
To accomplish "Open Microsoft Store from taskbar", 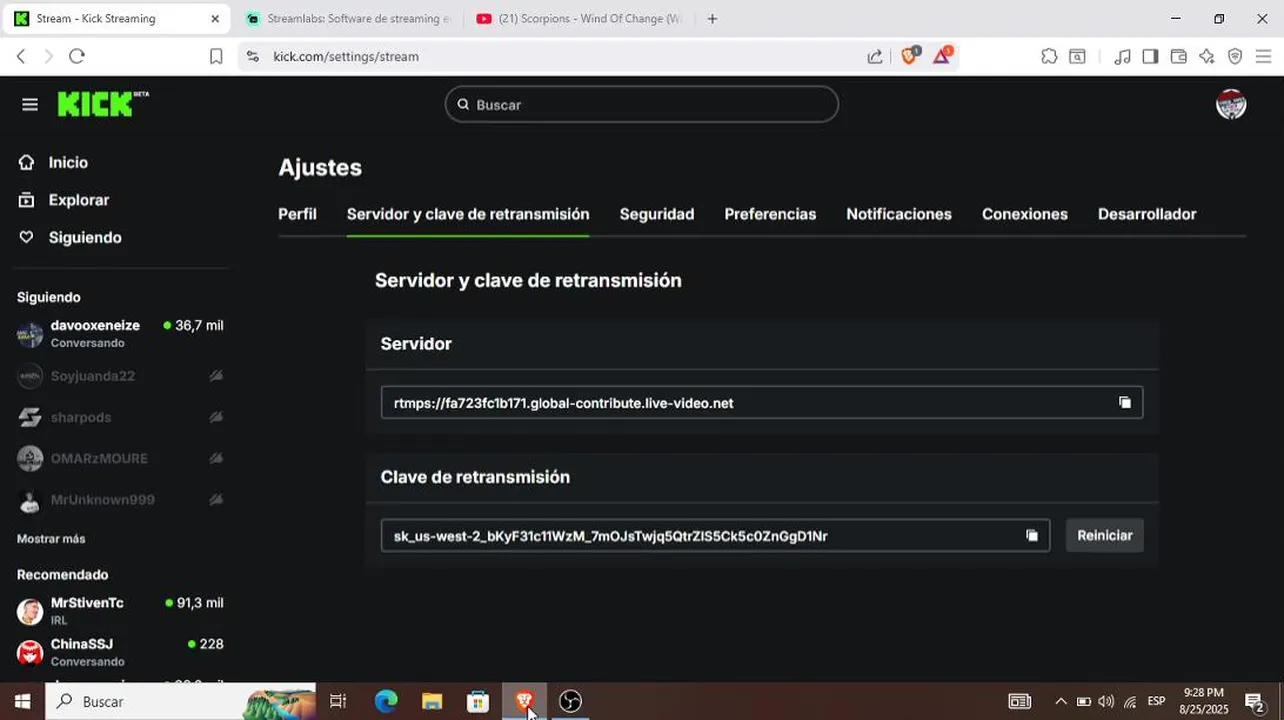I will (478, 702).
